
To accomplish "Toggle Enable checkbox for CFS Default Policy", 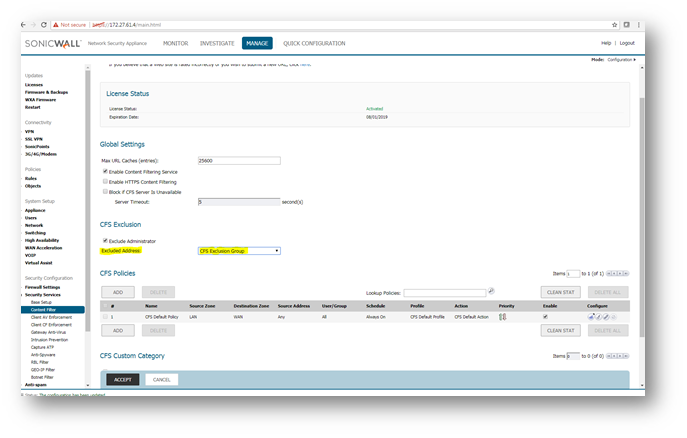I will click(545, 316).
